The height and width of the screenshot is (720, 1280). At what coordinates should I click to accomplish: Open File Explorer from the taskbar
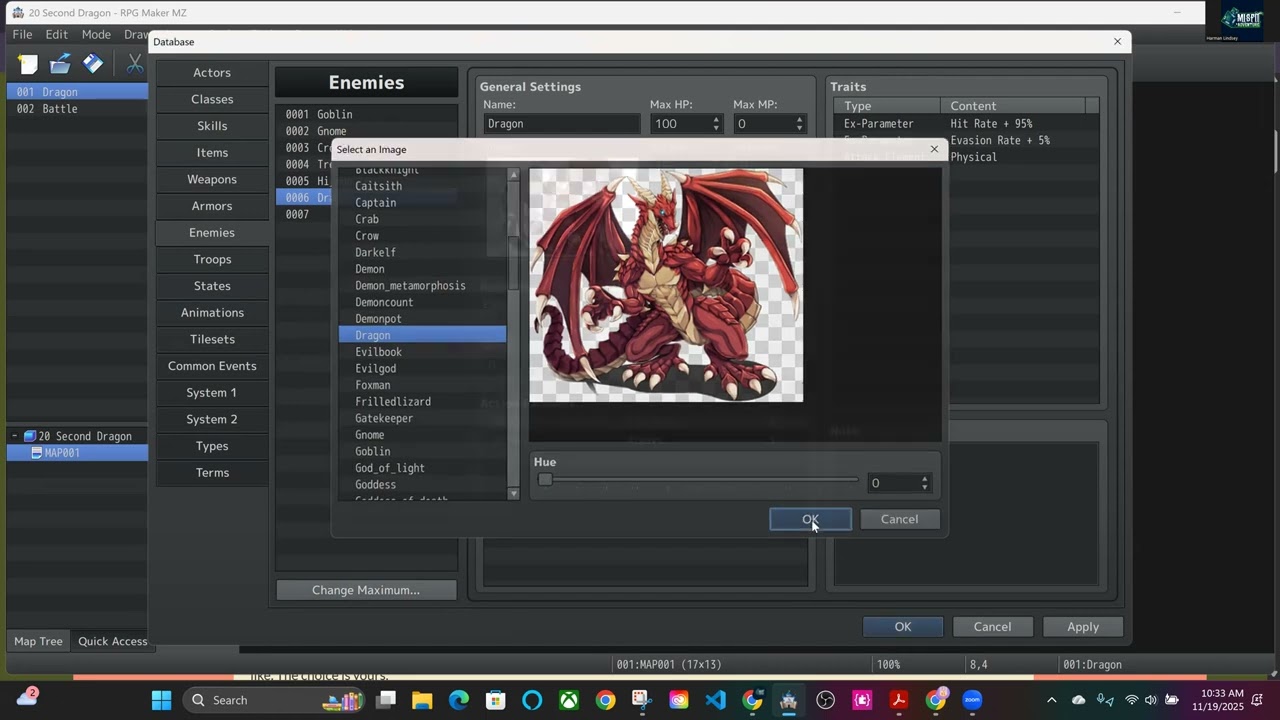pos(422,700)
